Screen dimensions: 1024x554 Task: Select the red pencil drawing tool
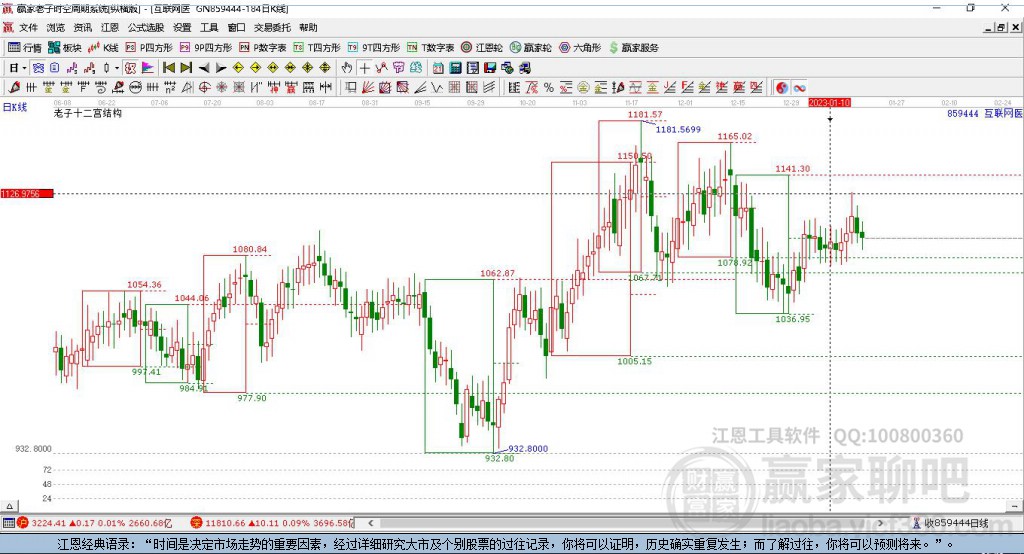pyautogui.click(x=14, y=88)
